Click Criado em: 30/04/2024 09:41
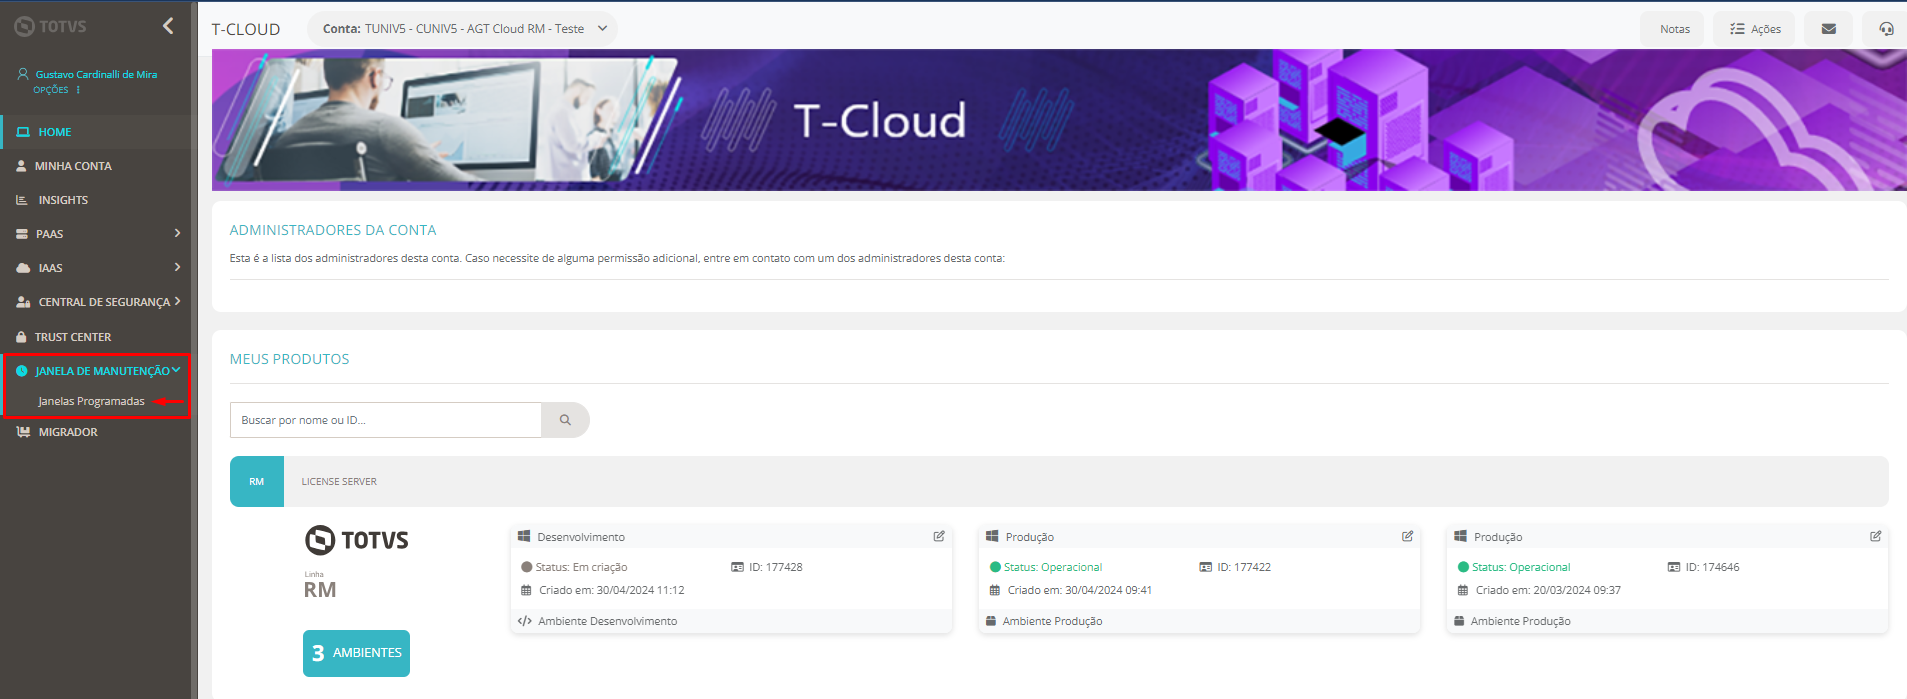This screenshot has height=699, width=1907. click(1080, 590)
